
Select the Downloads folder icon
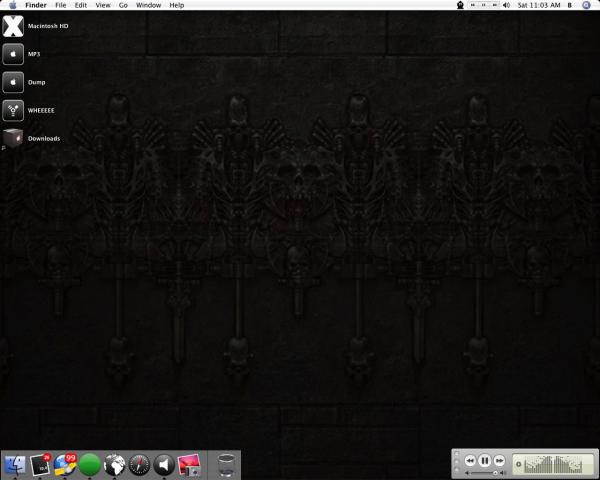pyautogui.click(x=13, y=138)
